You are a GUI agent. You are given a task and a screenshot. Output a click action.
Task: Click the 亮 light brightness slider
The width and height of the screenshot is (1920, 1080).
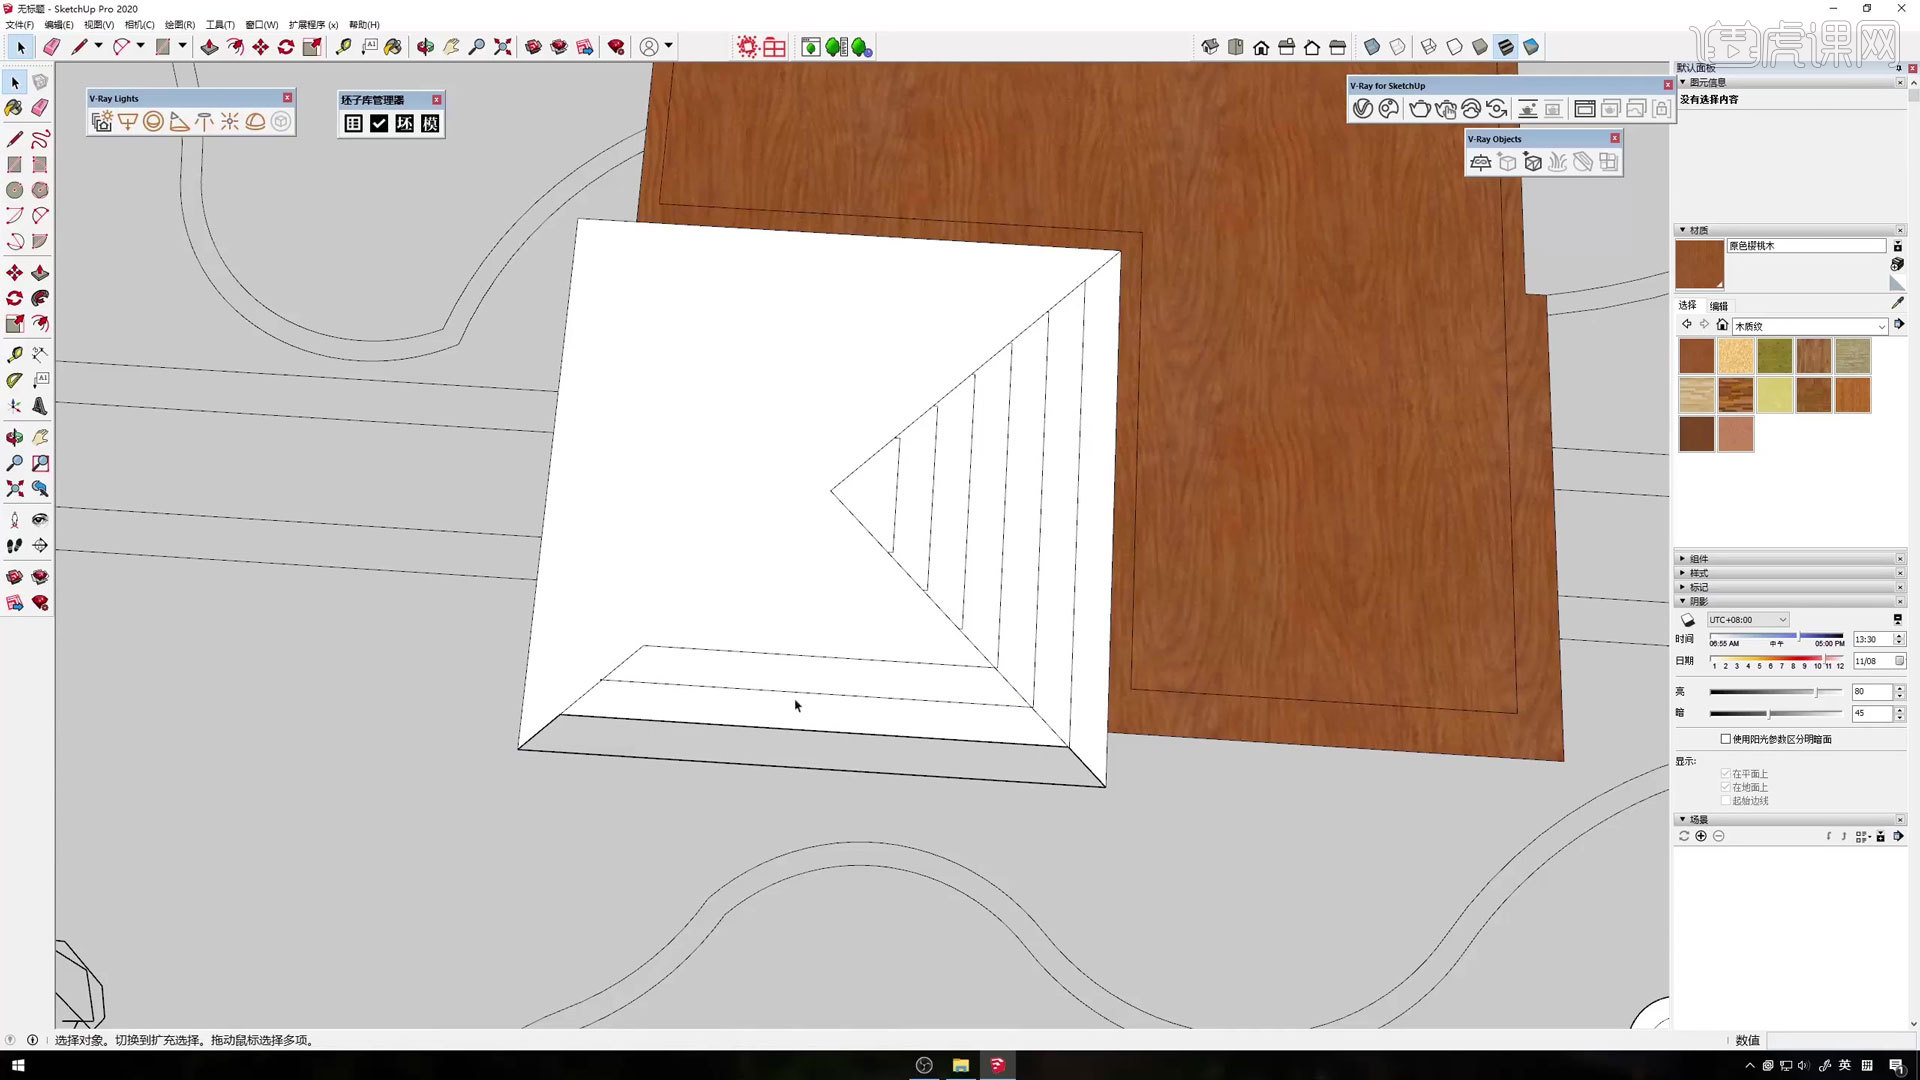(1776, 691)
